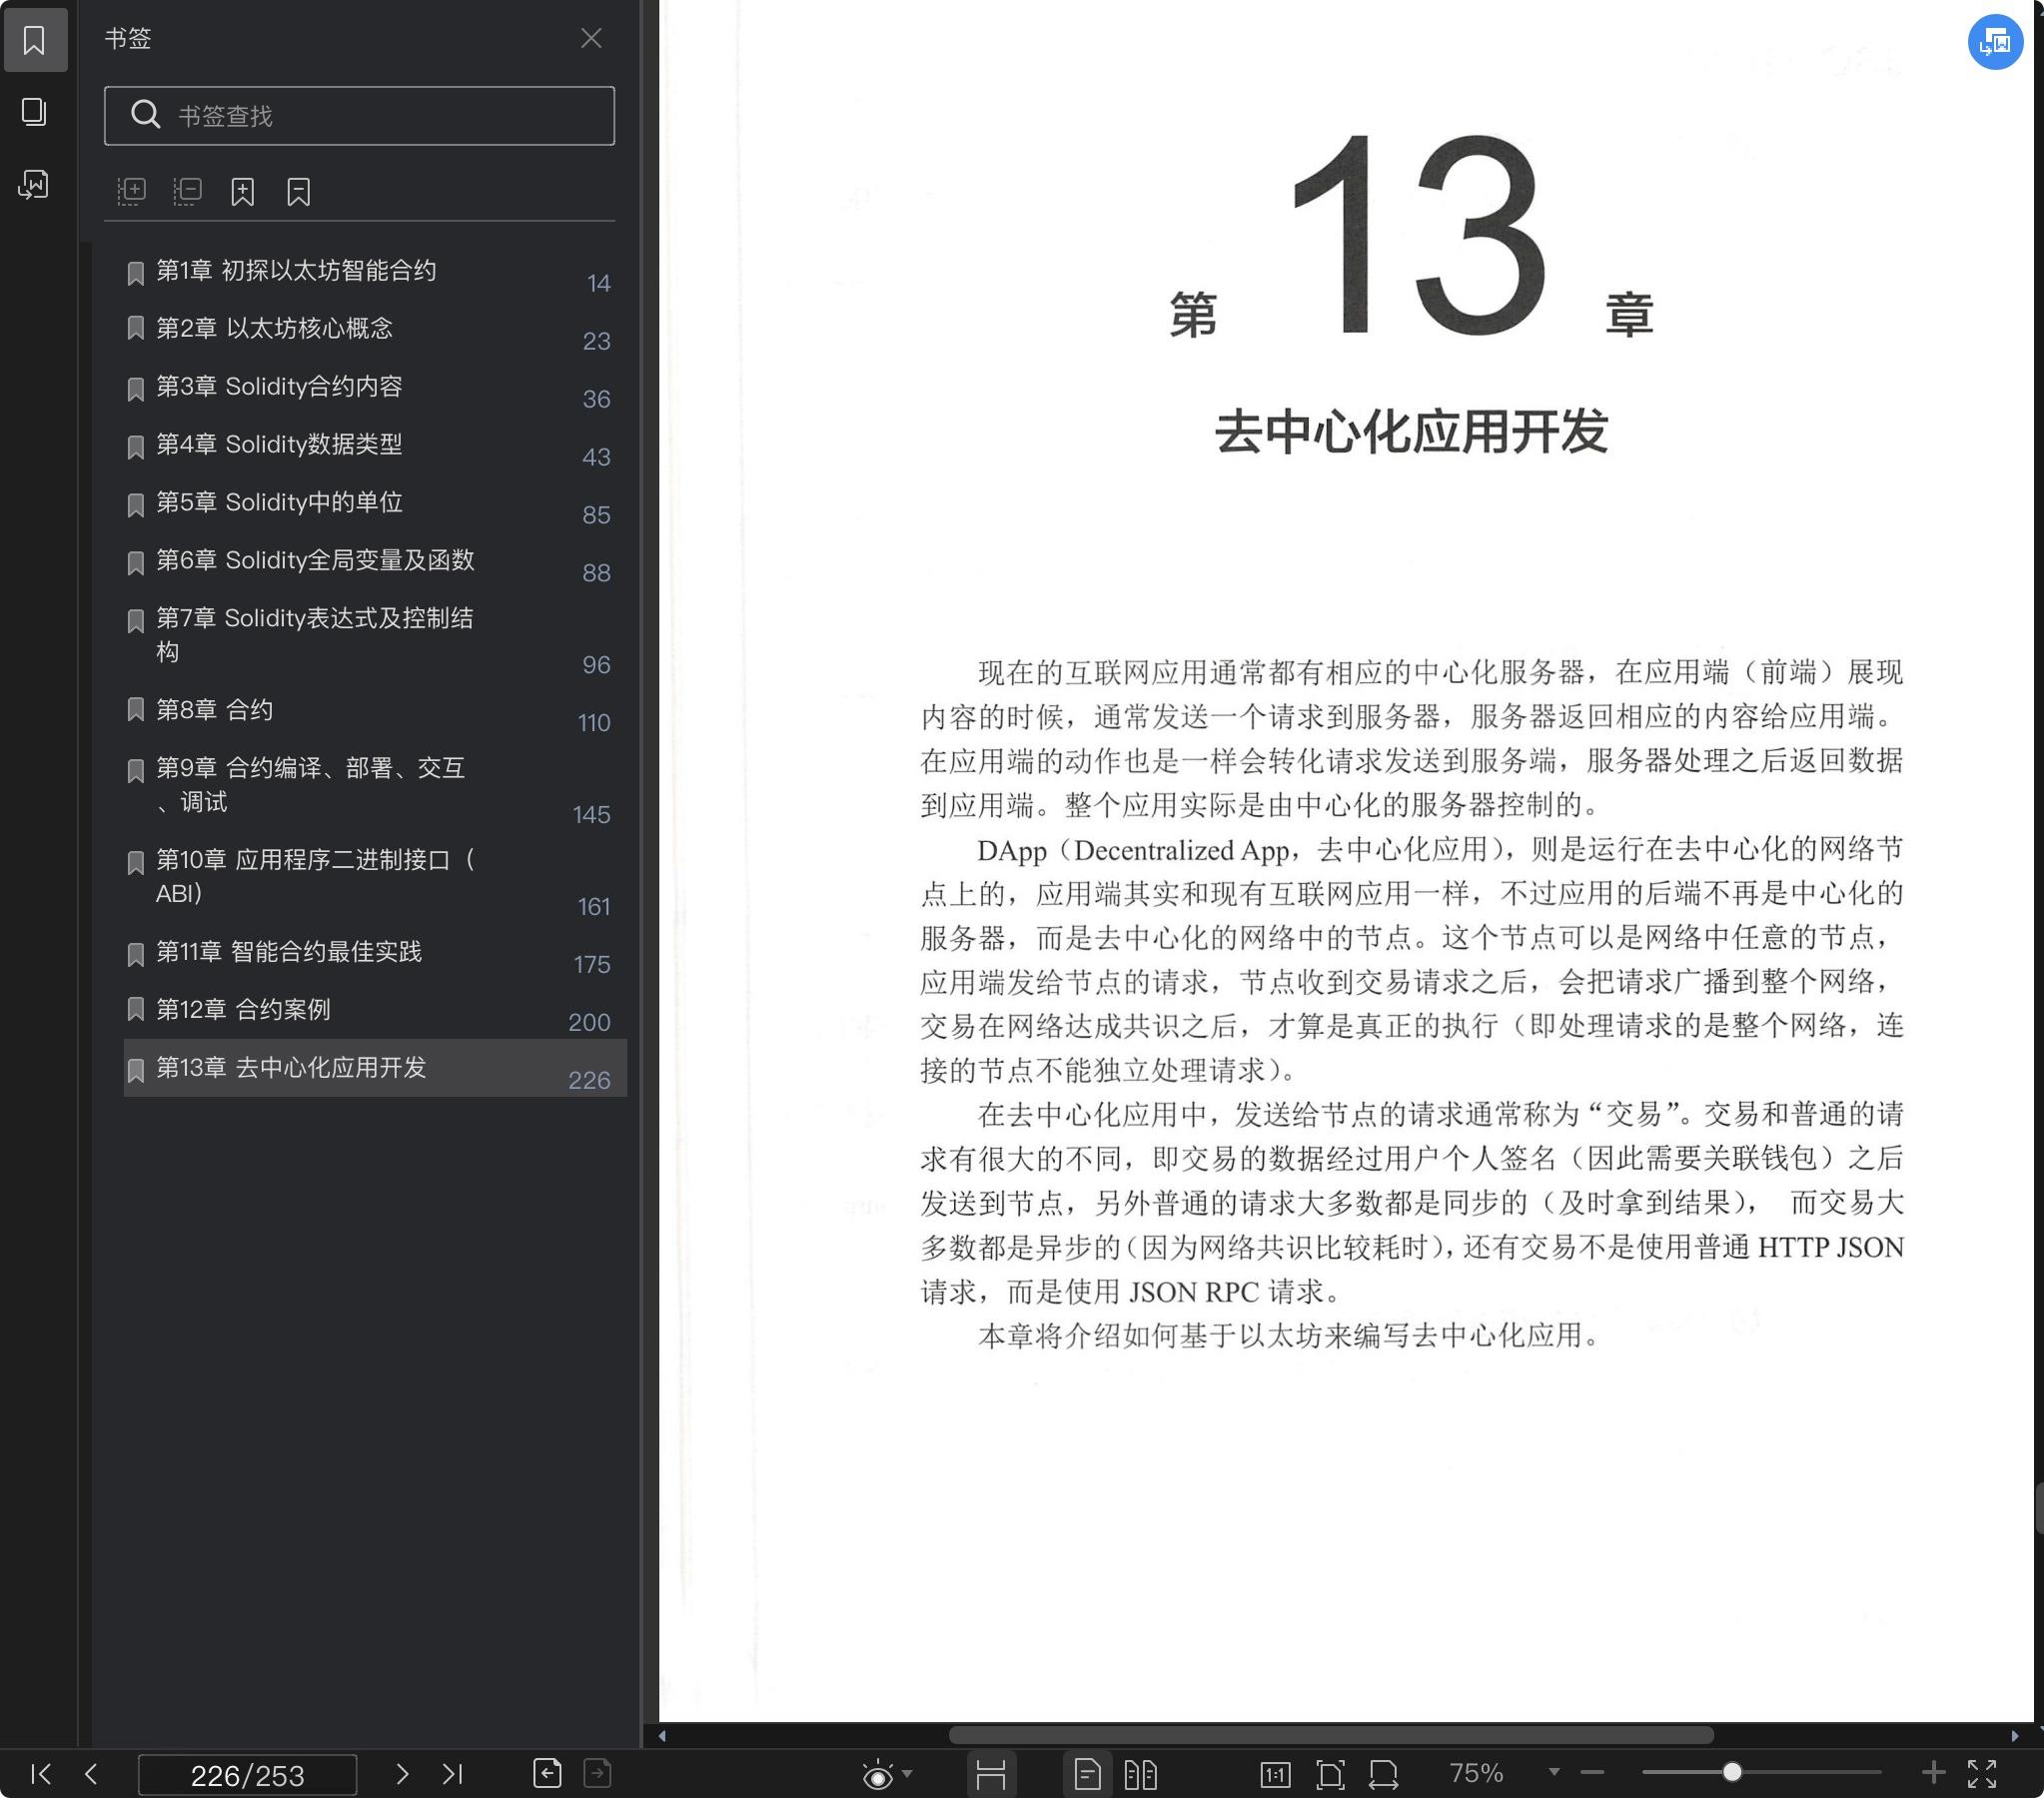This screenshot has height=1798, width=2044.
Task: Open bookmark 第3章 Solidity合约内容
Action: tap(375, 388)
